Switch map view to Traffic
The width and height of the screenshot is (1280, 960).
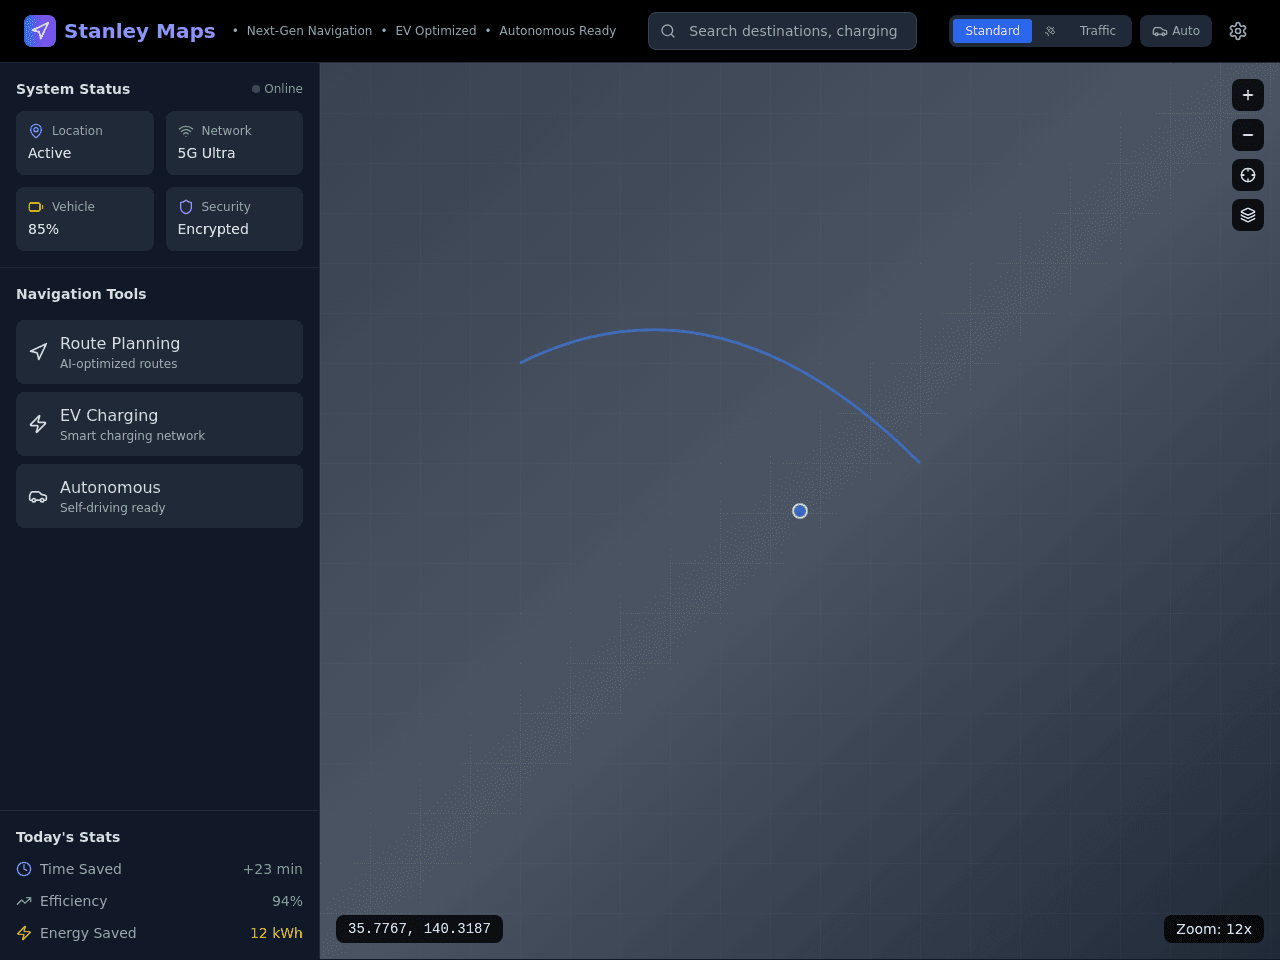(1097, 31)
